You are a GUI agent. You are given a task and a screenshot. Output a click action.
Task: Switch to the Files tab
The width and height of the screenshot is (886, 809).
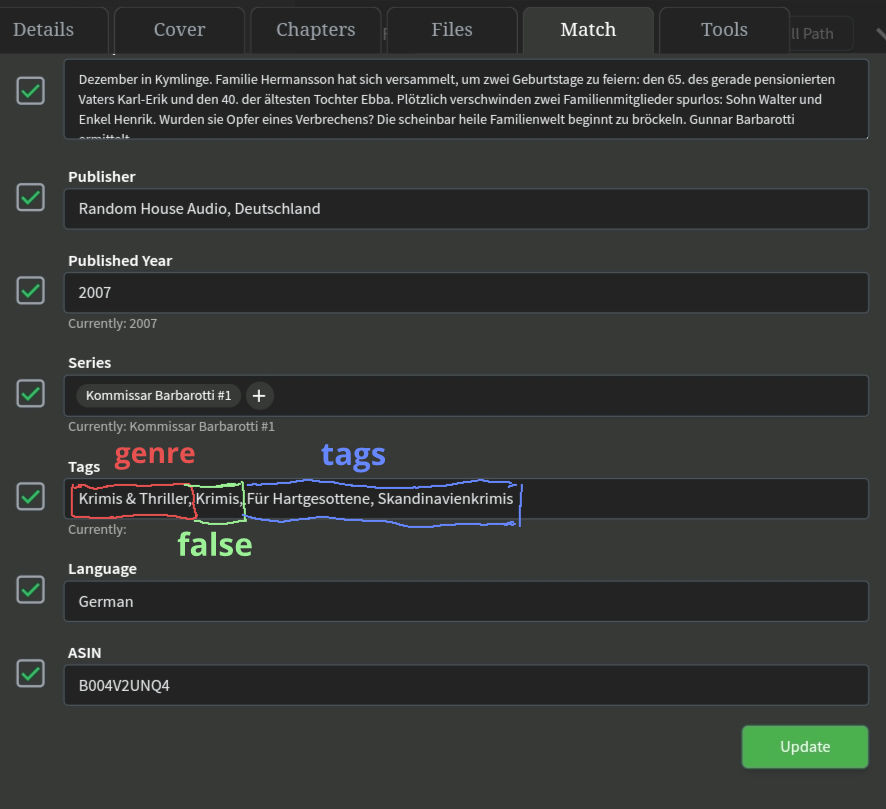click(451, 29)
